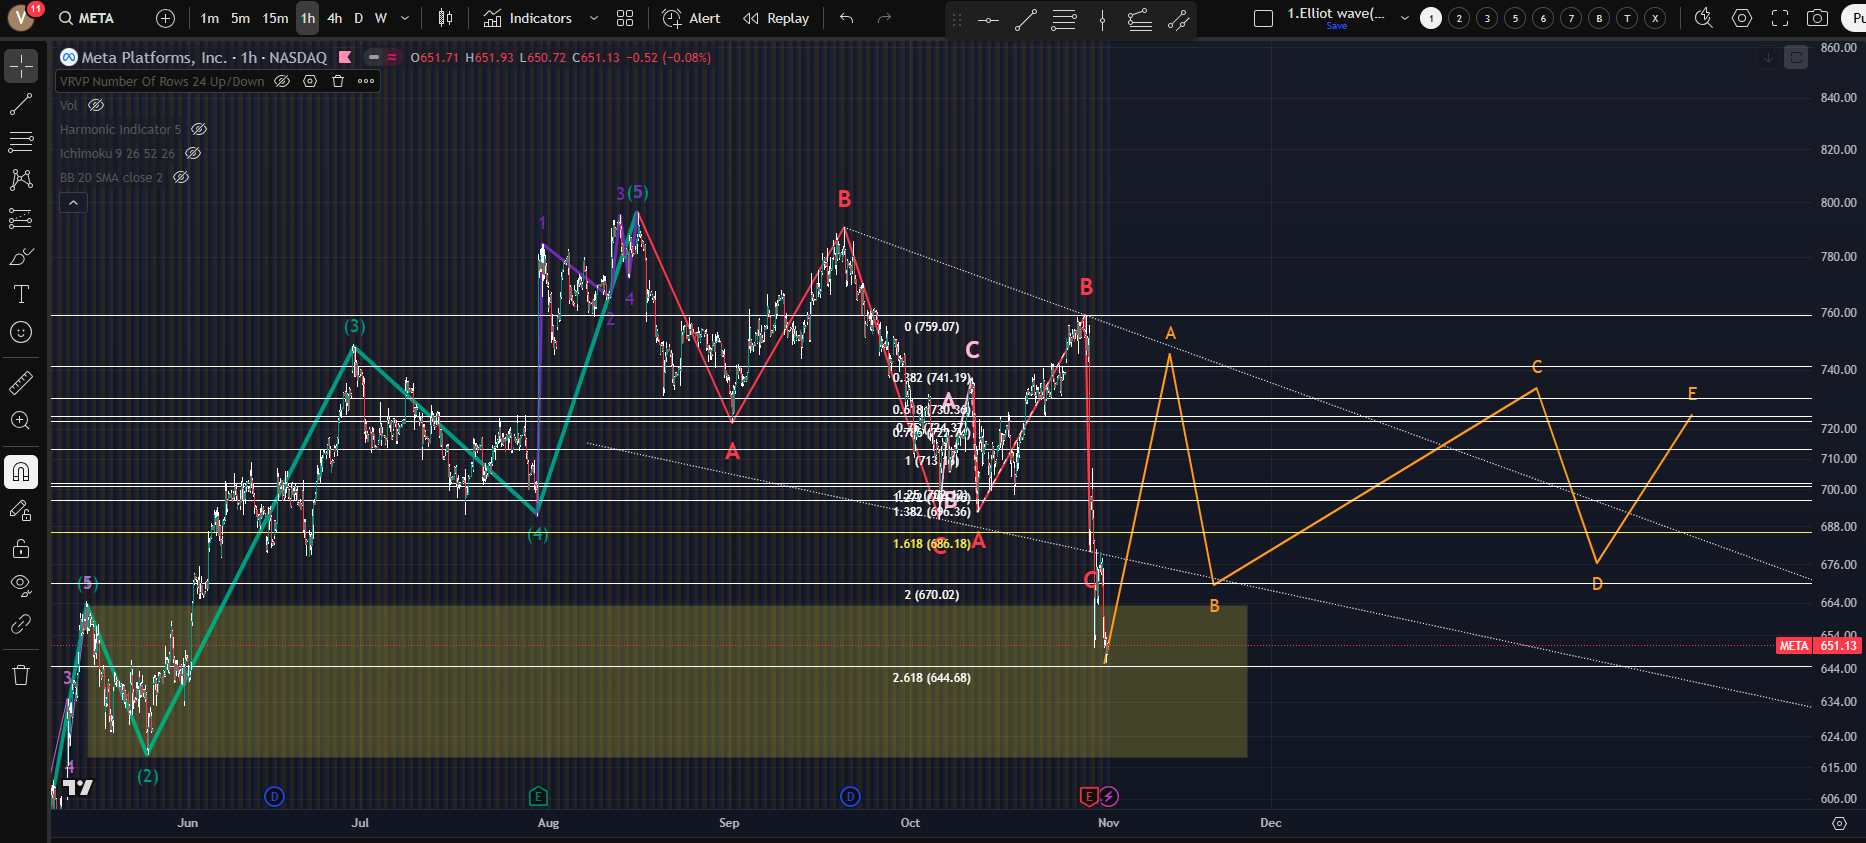Start Bar Replay mode
The width and height of the screenshot is (1866, 843).
(776, 18)
